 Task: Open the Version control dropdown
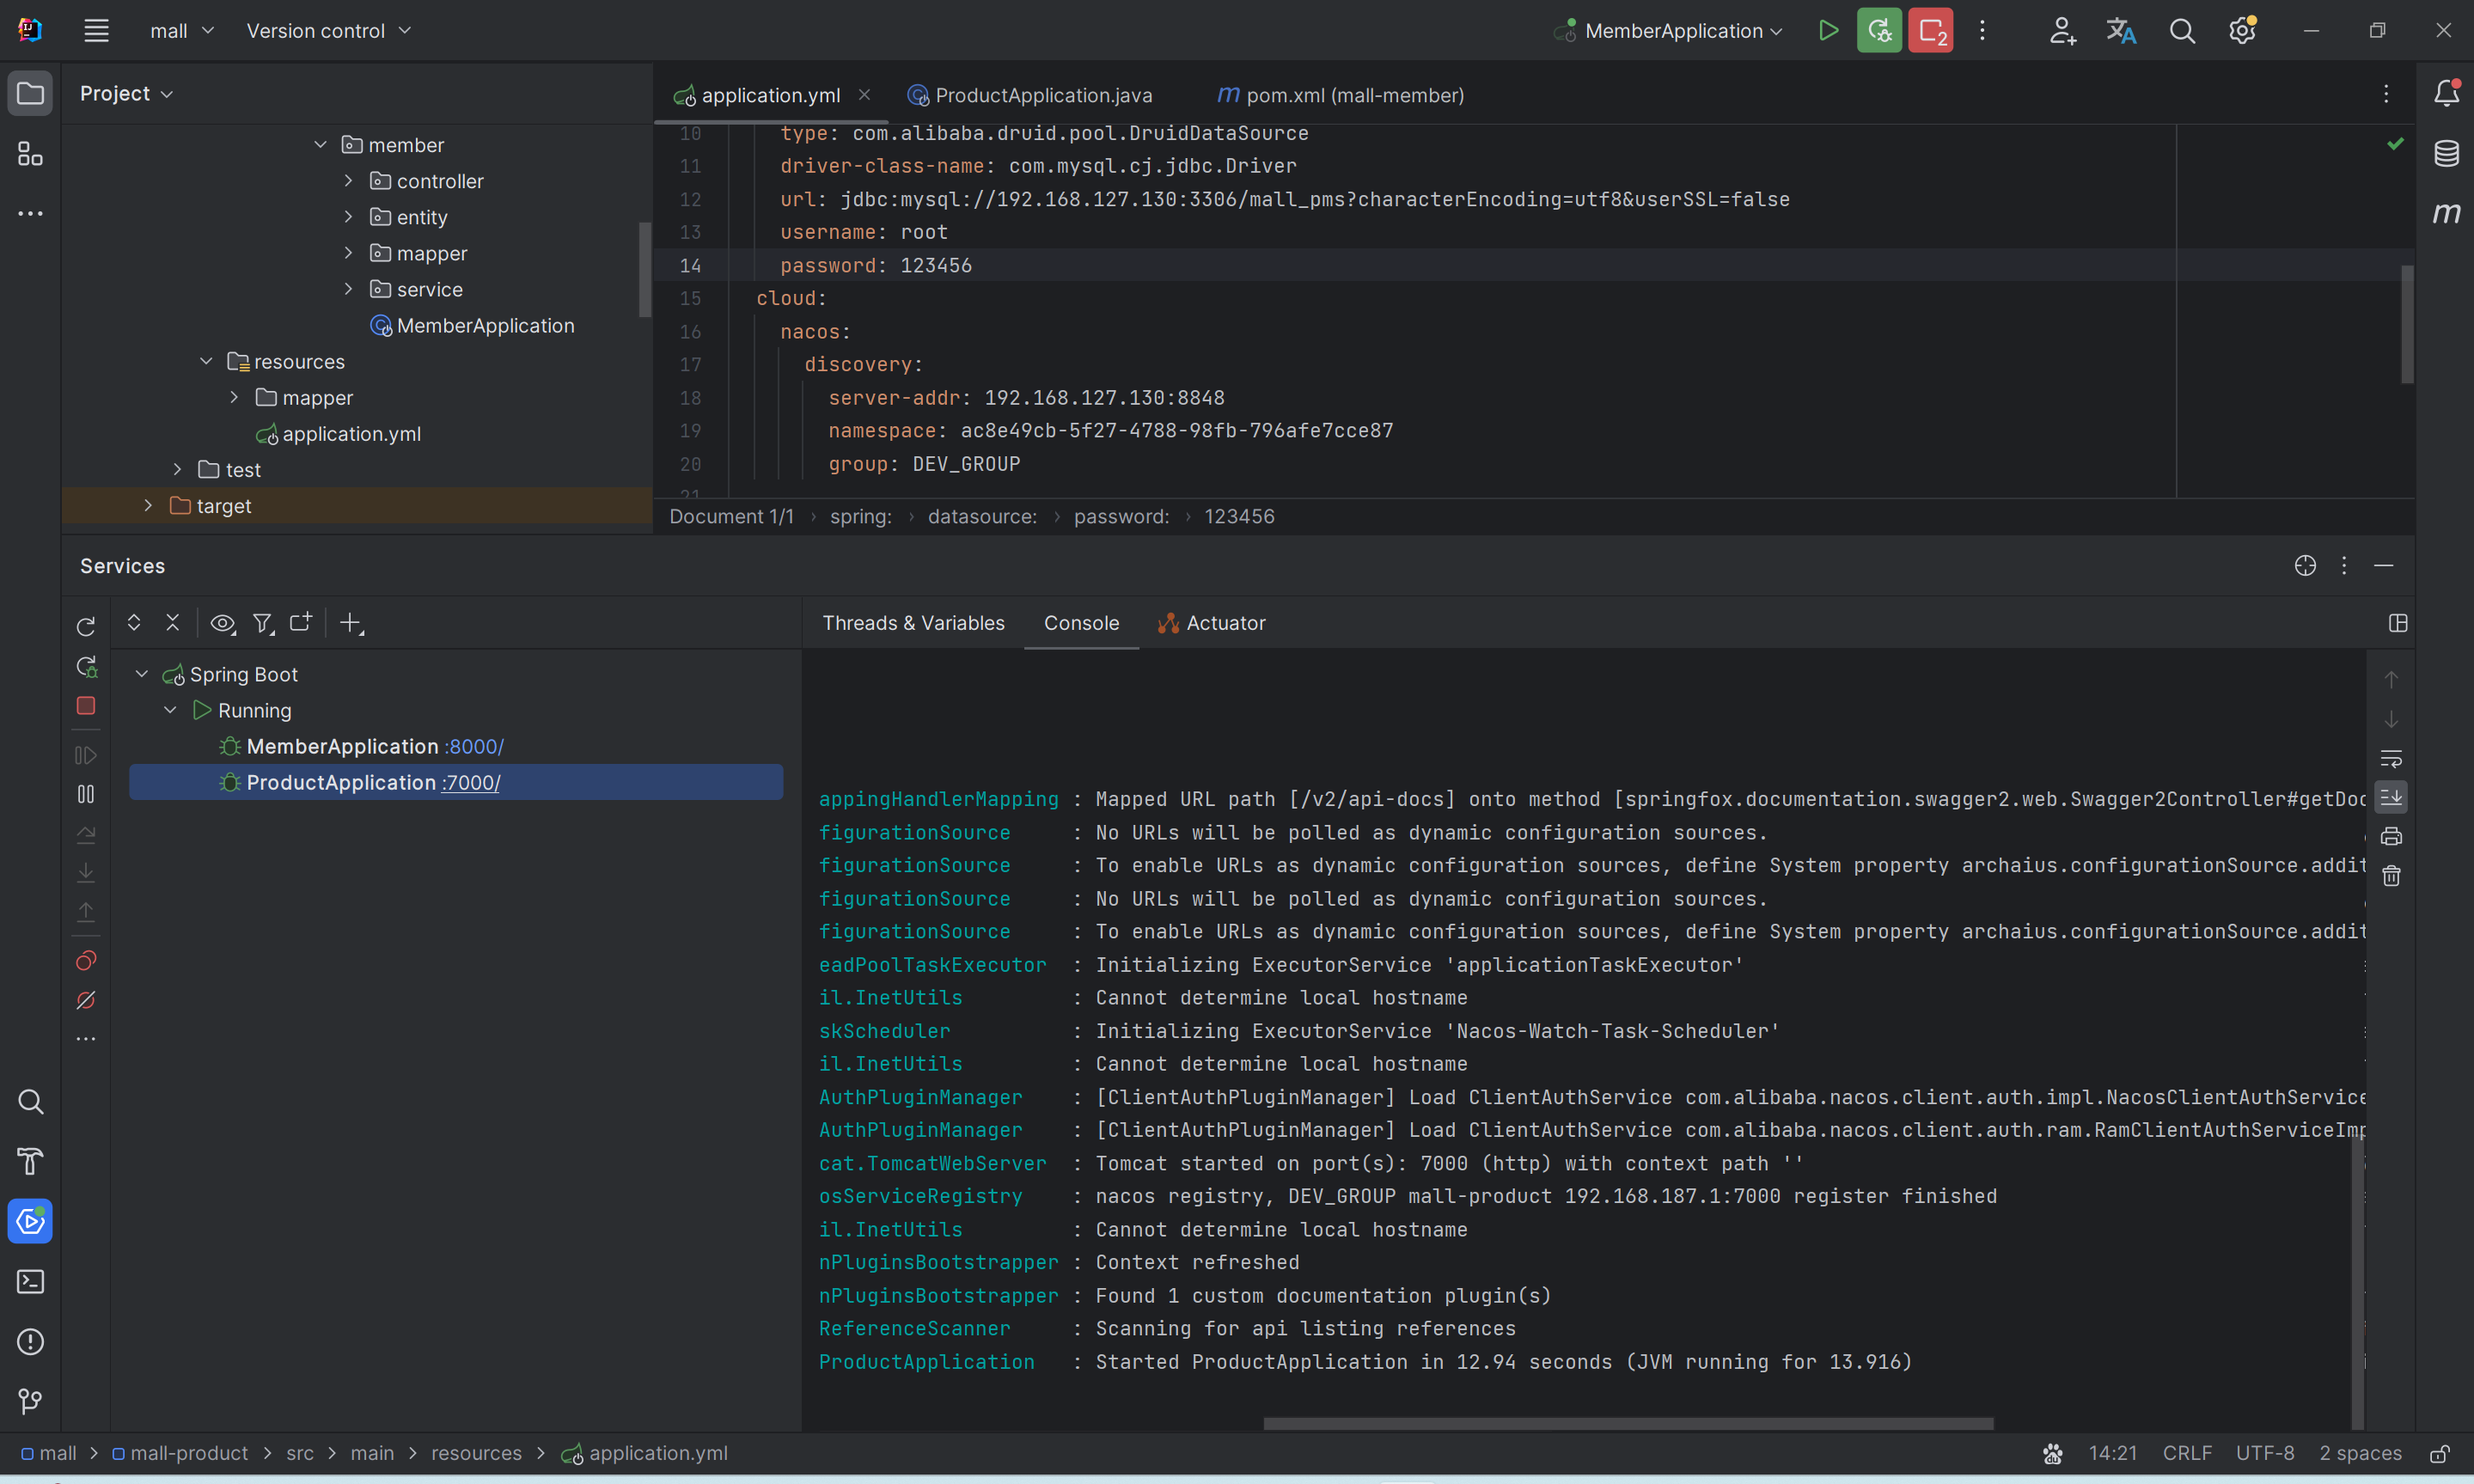click(329, 31)
